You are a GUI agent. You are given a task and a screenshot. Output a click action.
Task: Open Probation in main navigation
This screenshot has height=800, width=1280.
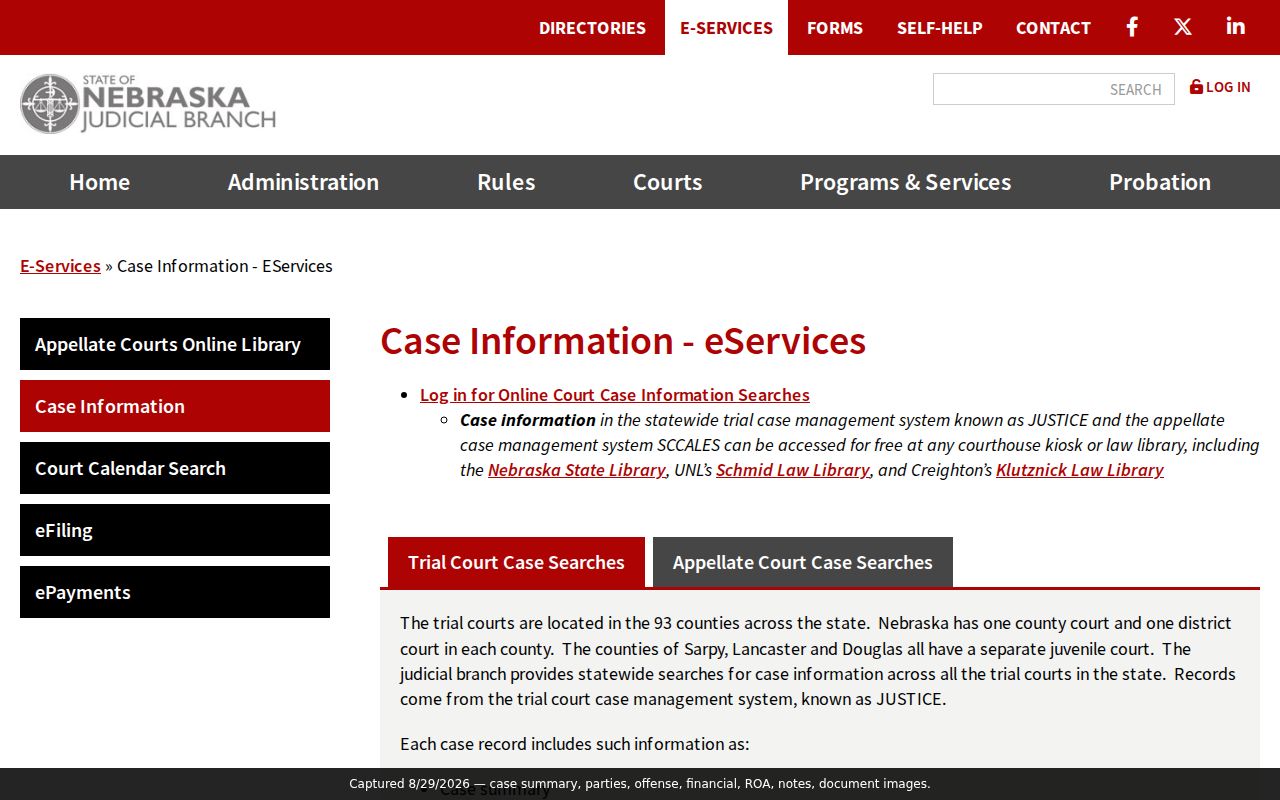(x=1160, y=182)
